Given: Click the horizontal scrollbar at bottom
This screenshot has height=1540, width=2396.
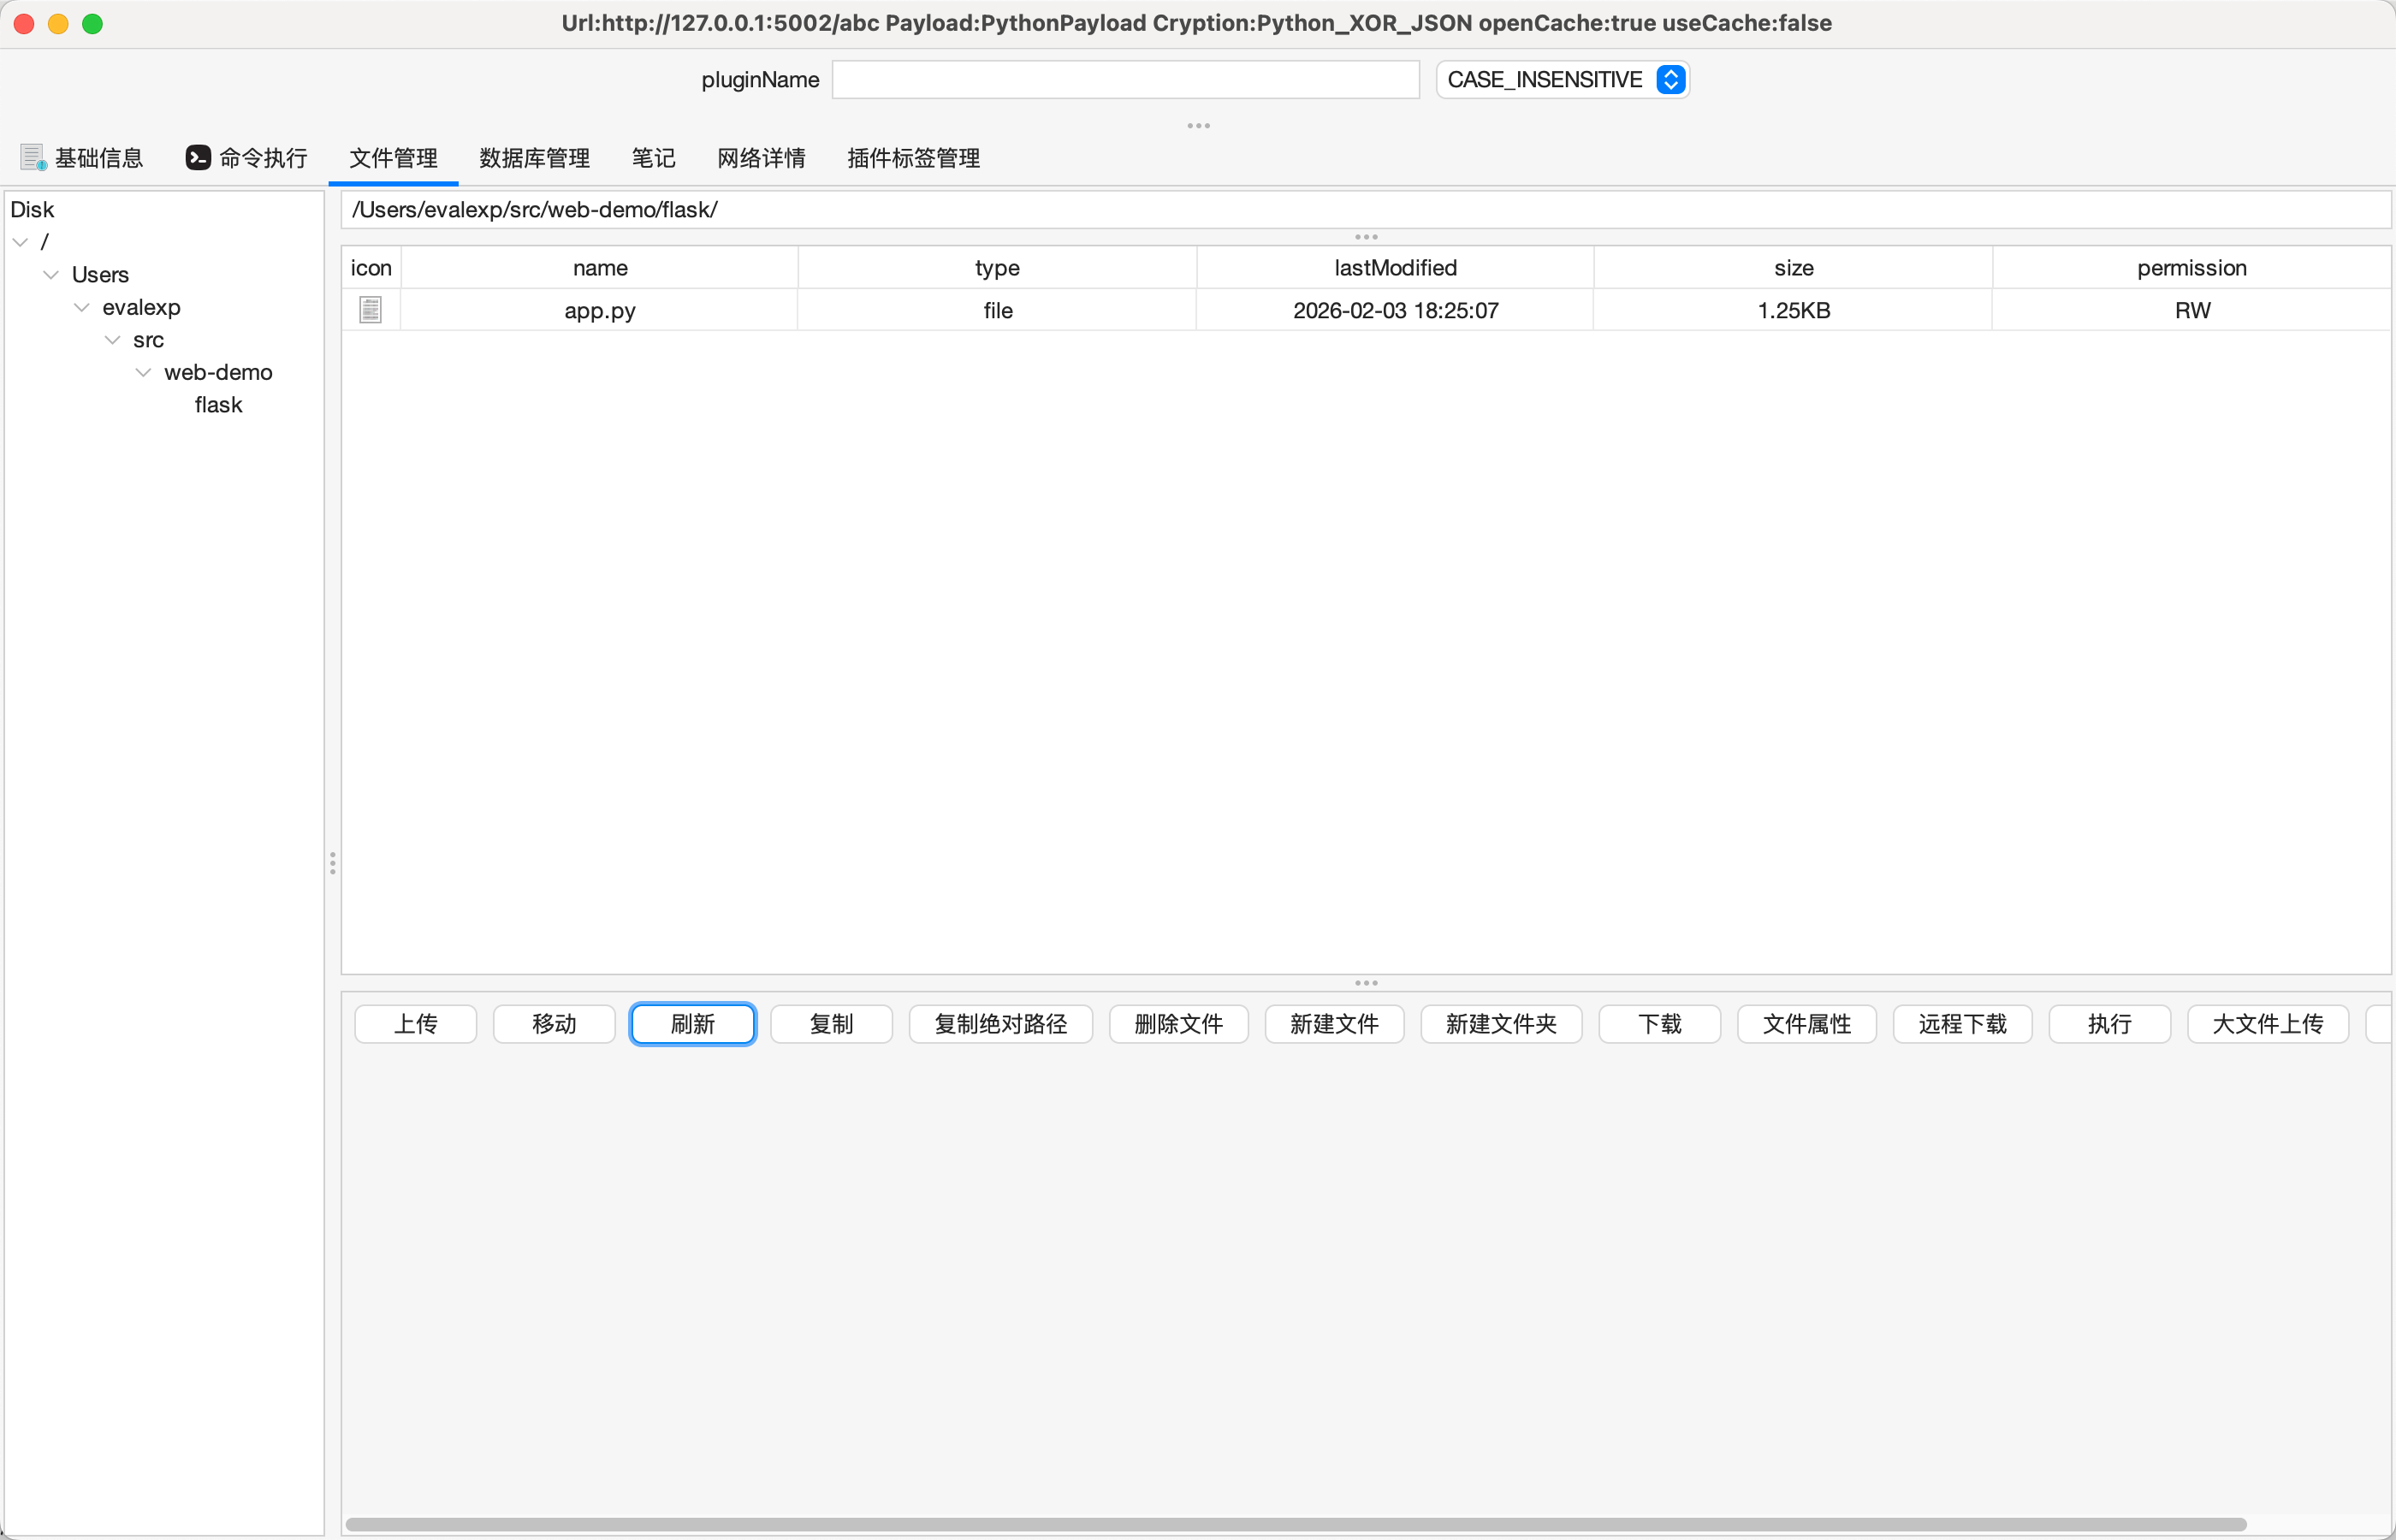Looking at the screenshot, I should (1295, 1524).
